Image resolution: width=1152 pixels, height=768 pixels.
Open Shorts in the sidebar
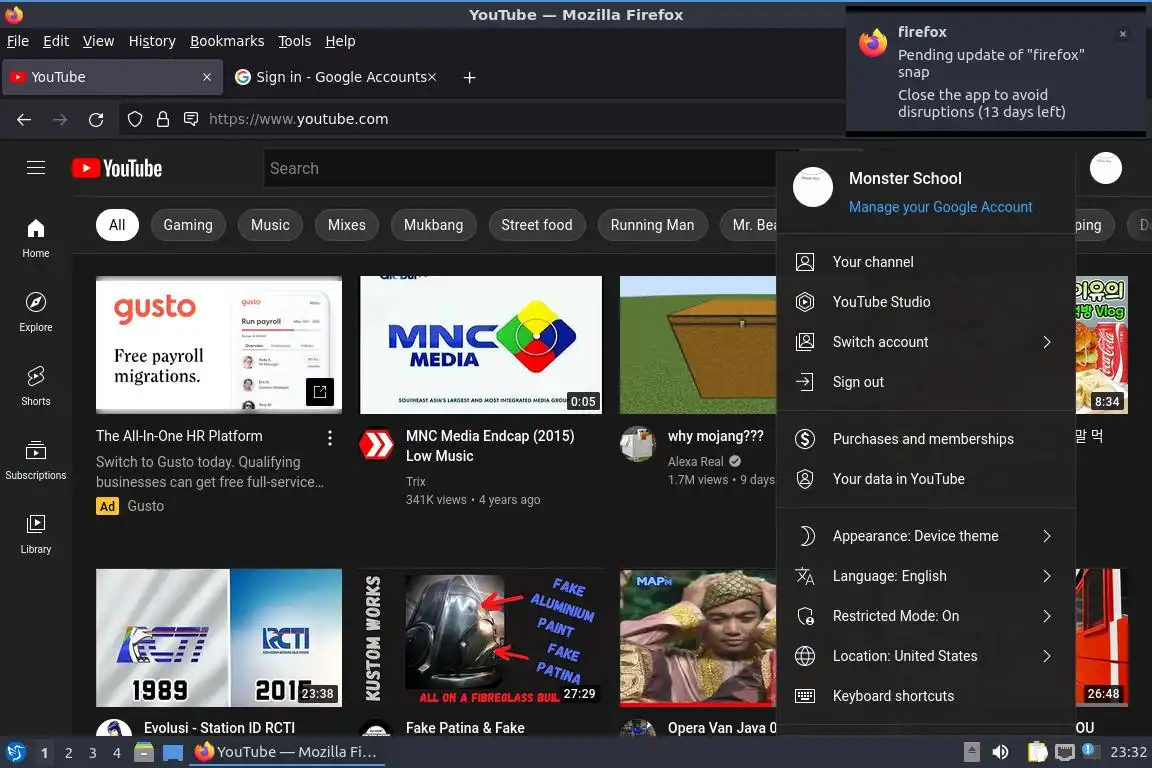coord(35,387)
